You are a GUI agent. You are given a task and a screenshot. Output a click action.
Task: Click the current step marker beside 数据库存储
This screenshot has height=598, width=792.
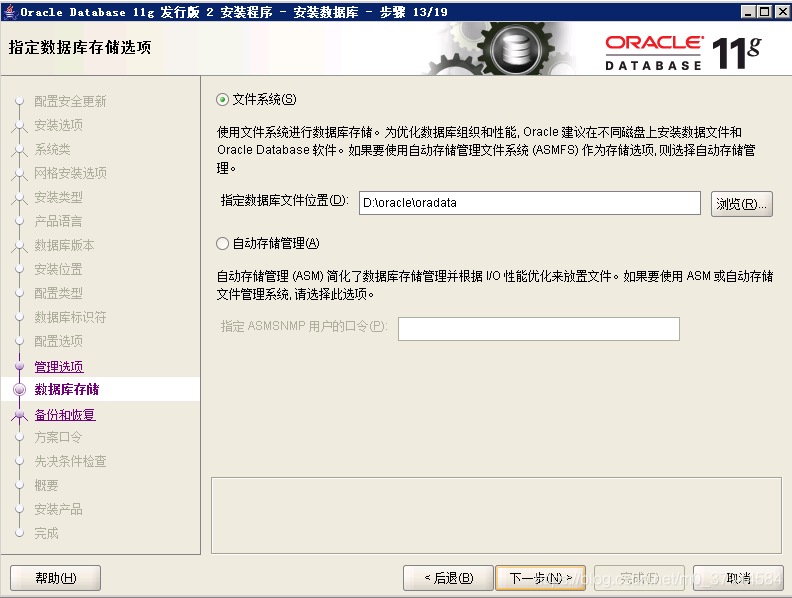19,389
